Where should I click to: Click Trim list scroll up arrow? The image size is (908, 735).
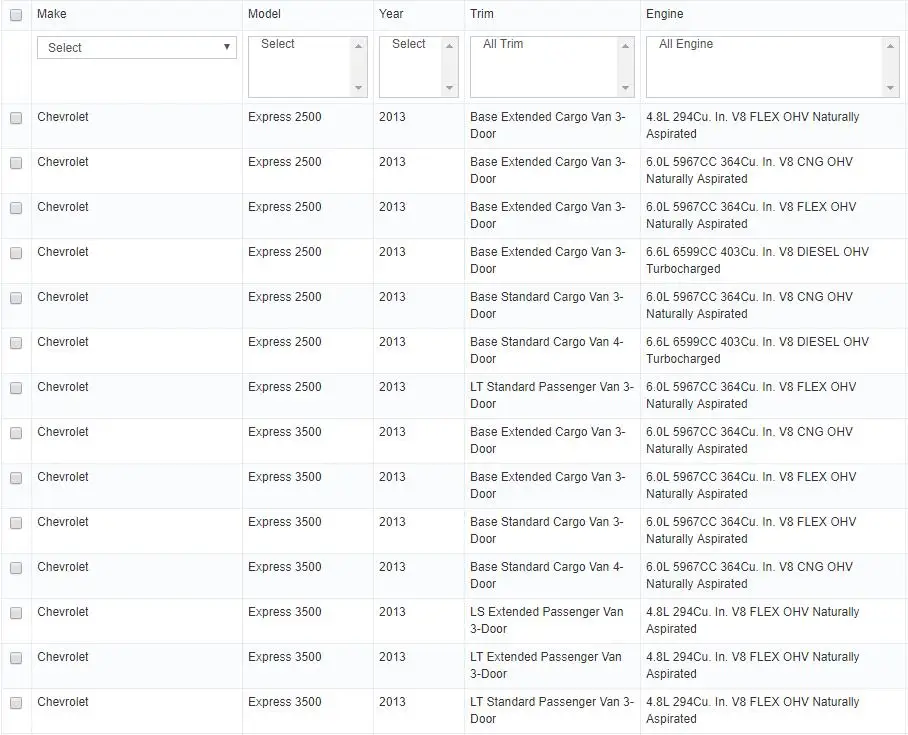pyautogui.click(x=625, y=46)
